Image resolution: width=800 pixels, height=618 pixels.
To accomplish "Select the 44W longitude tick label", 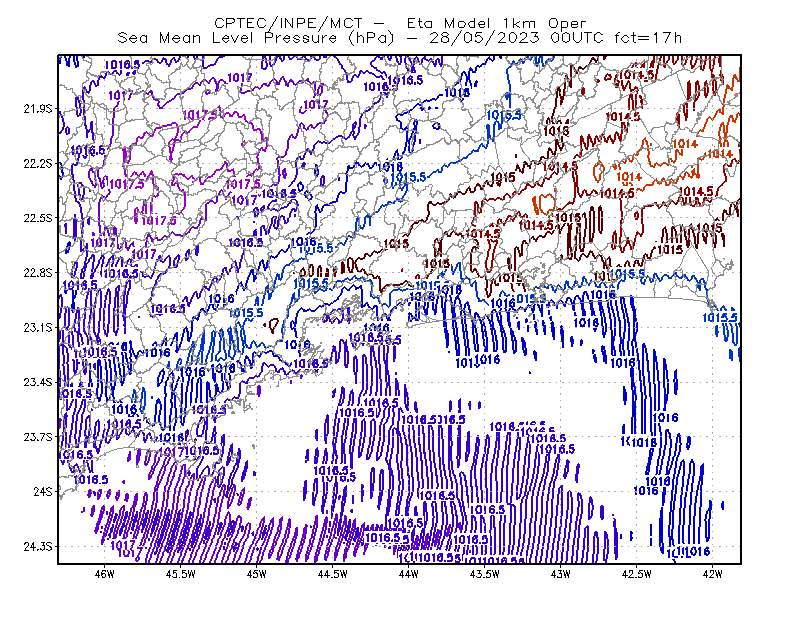I will [x=409, y=574].
